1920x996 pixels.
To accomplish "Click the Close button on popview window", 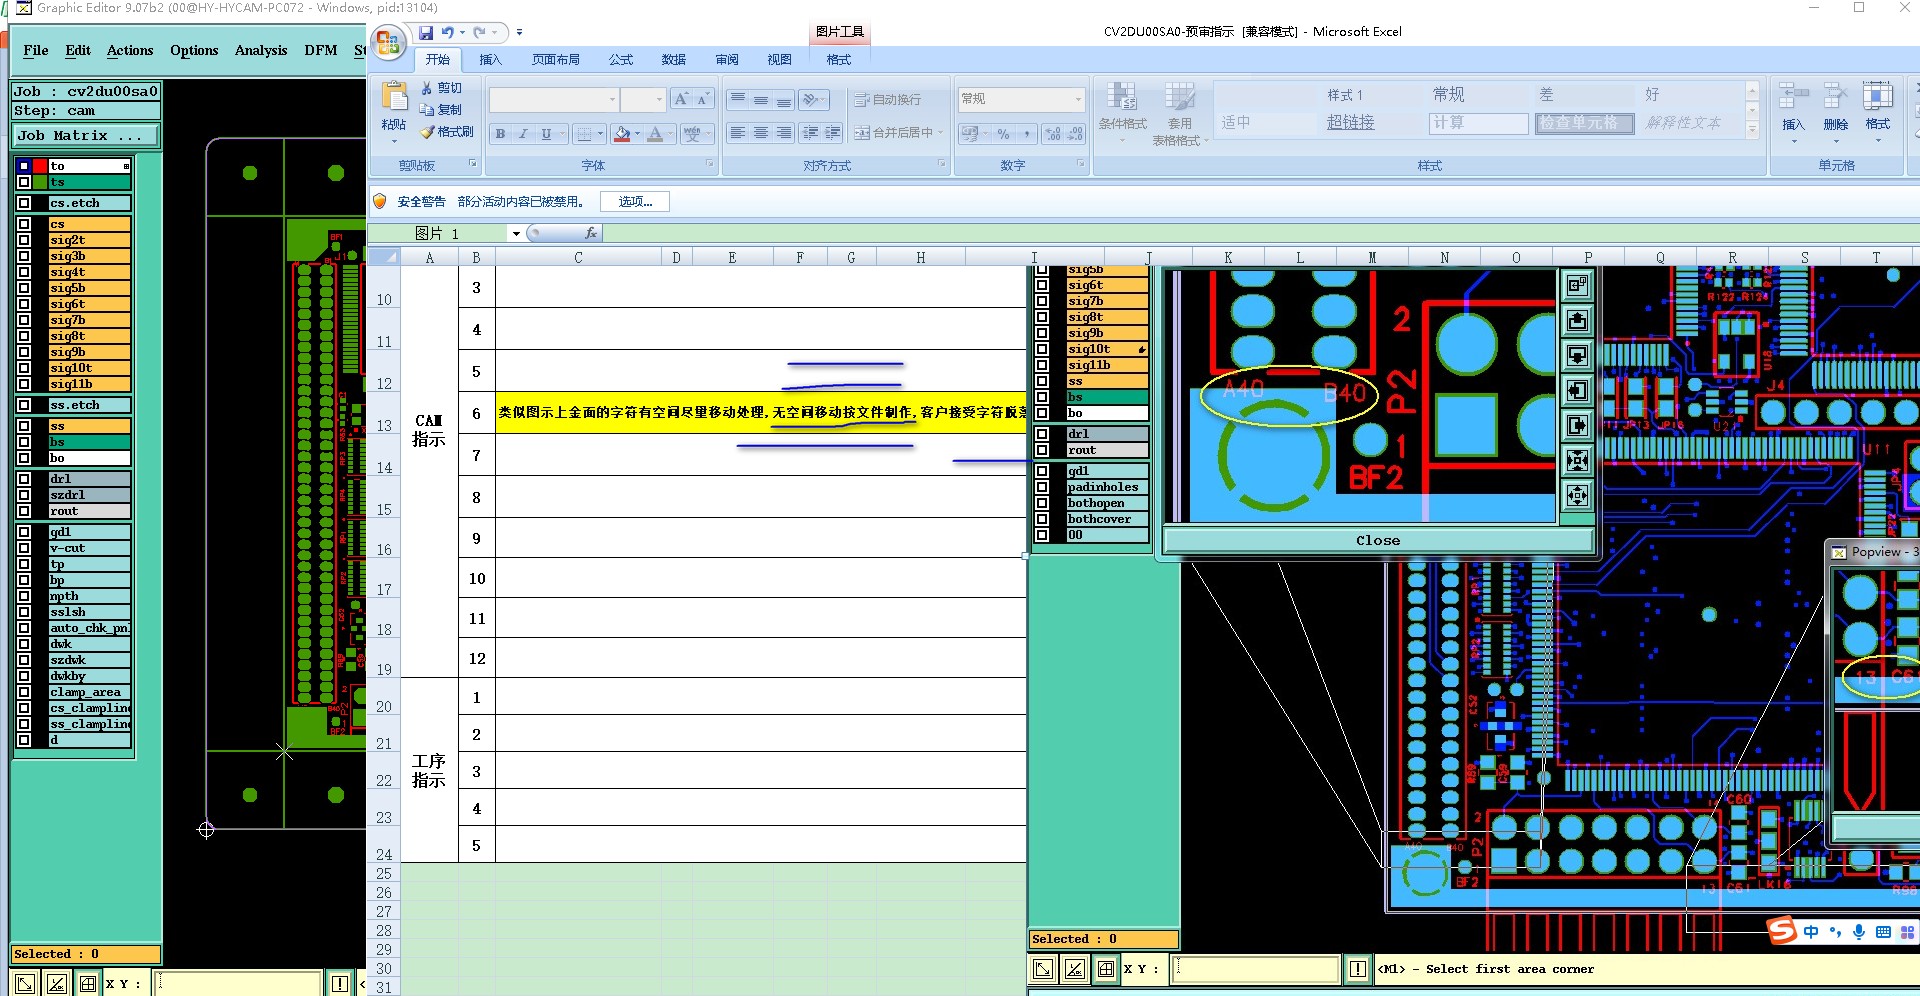I will coord(1378,541).
